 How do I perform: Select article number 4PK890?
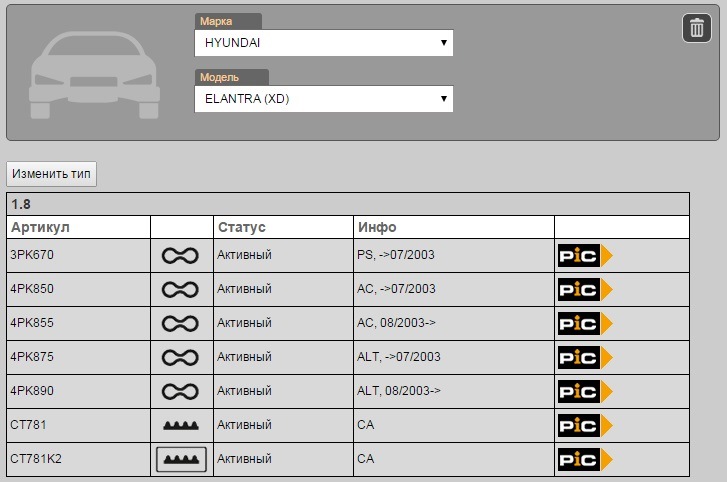click(x=32, y=391)
